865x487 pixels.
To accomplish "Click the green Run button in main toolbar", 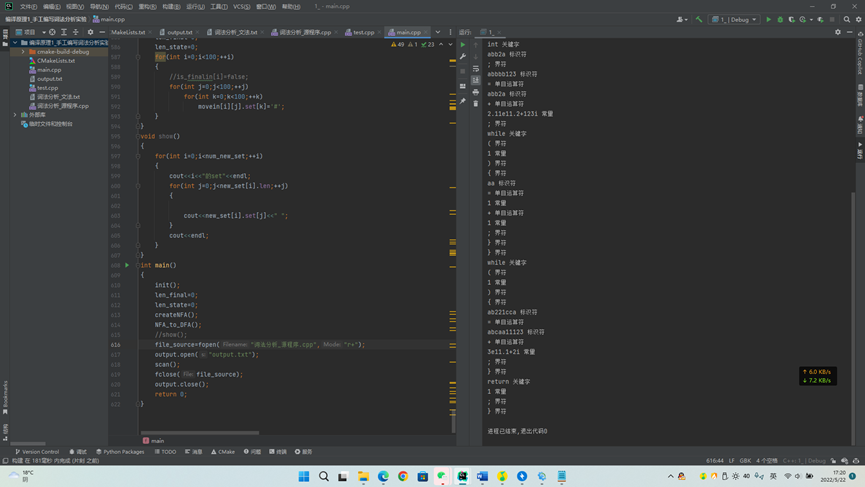I will click(769, 19).
